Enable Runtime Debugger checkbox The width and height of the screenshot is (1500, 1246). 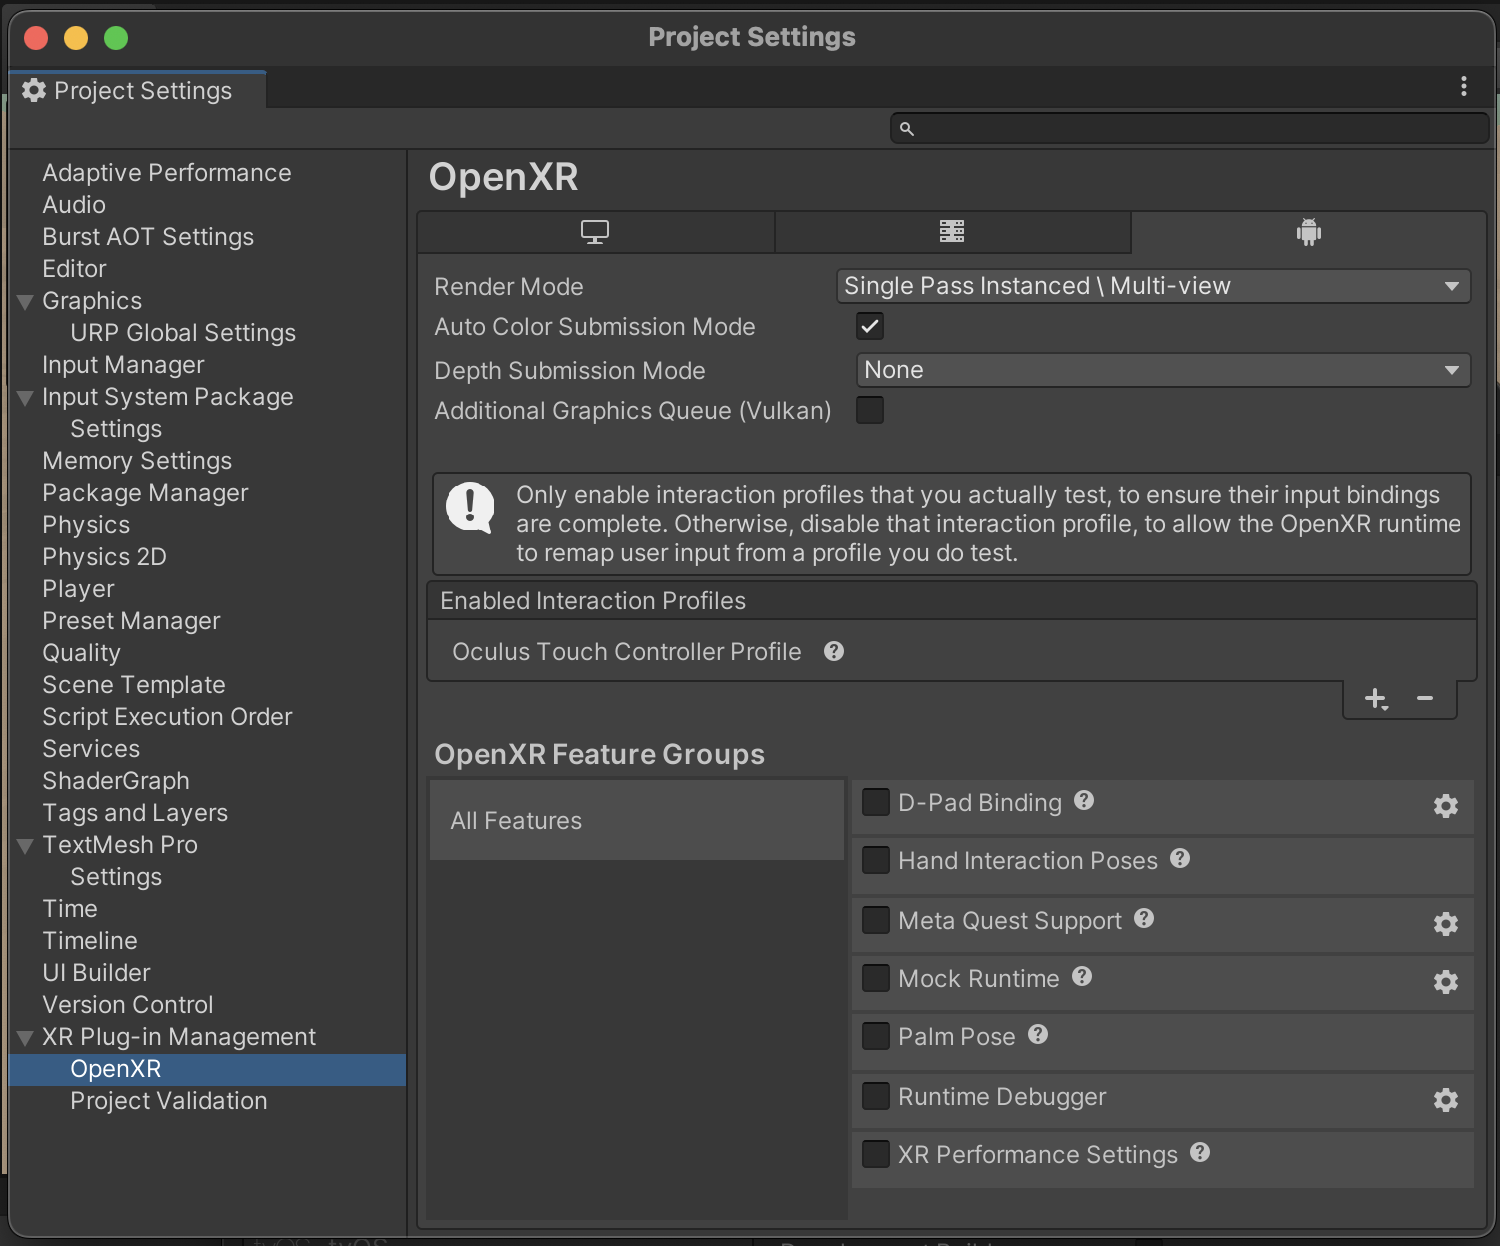point(876,1096)
